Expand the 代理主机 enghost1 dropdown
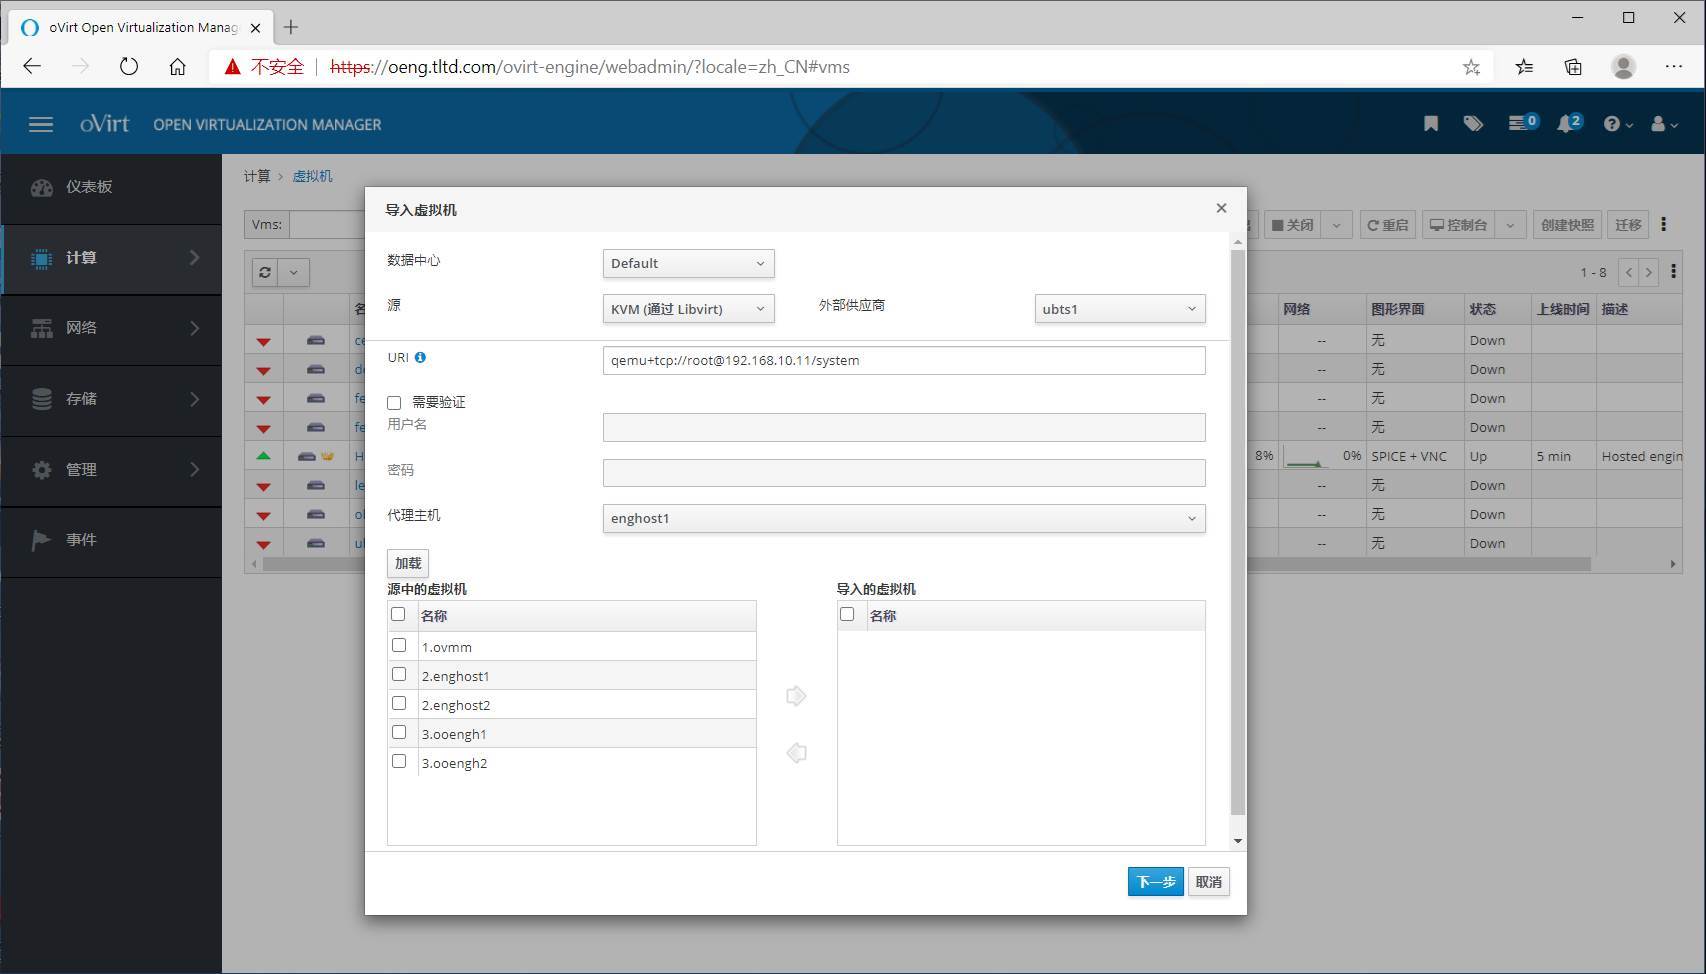 point(903,519)
